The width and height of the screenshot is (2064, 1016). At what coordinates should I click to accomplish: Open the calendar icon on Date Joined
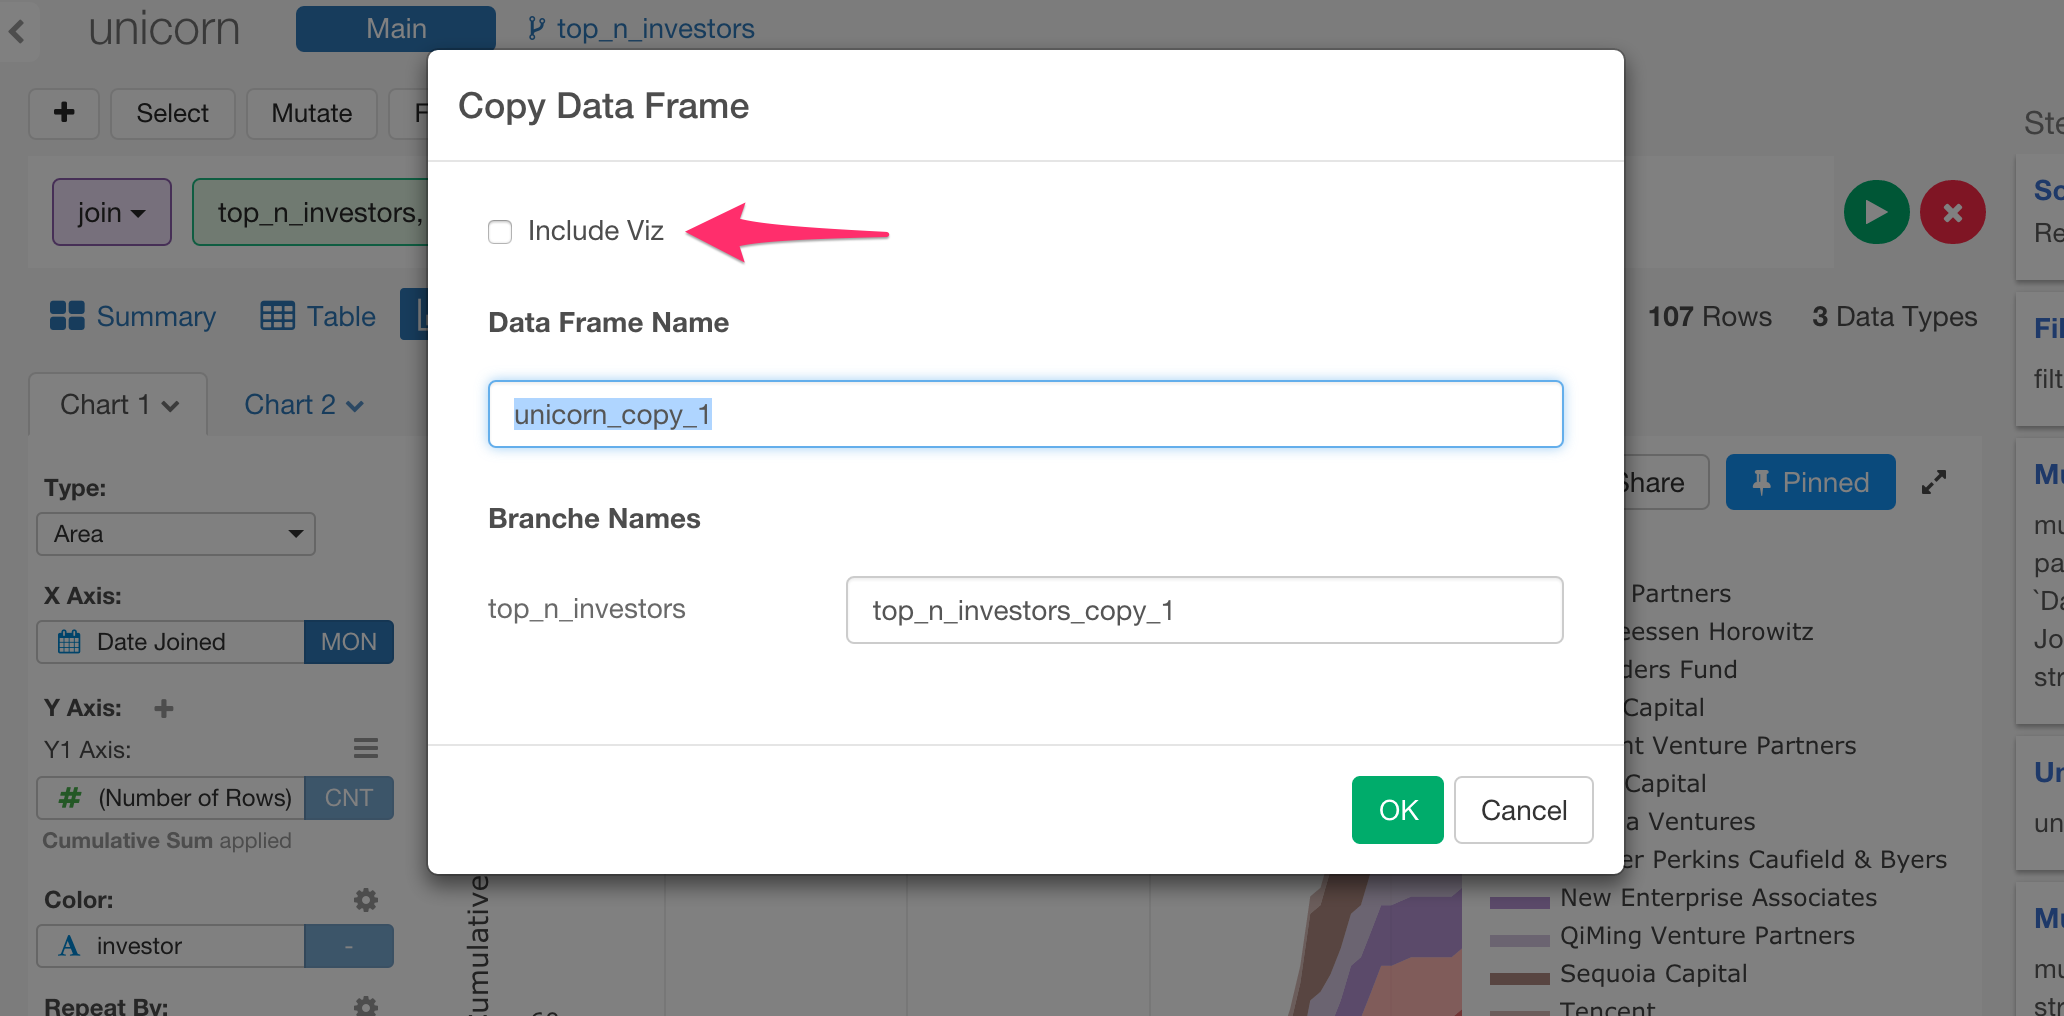69,641
